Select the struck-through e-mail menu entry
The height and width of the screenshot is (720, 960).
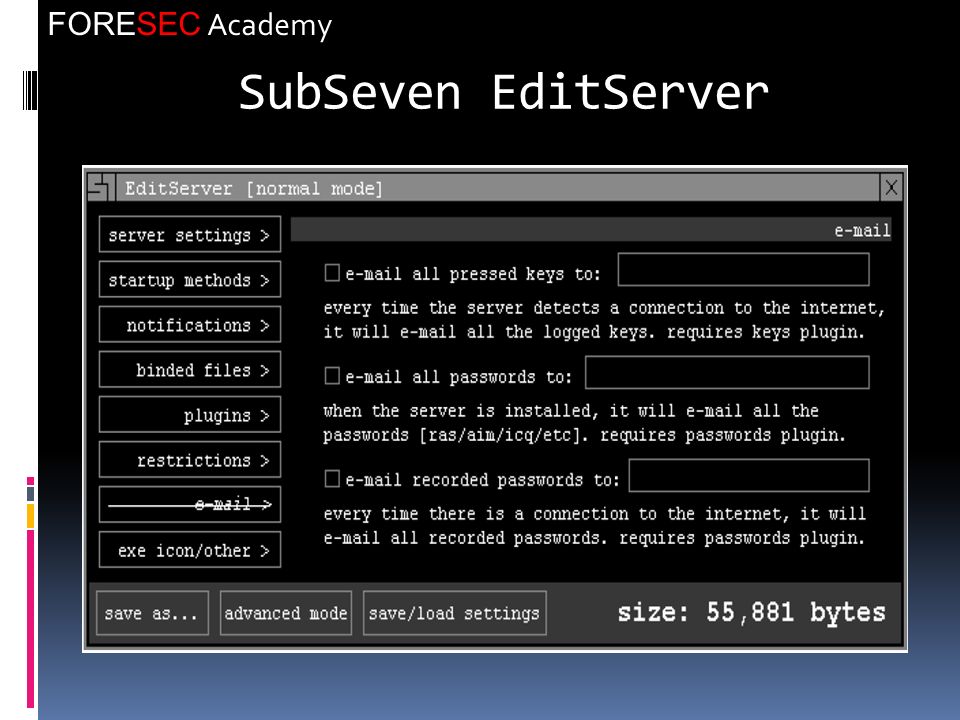pos(190,505)
